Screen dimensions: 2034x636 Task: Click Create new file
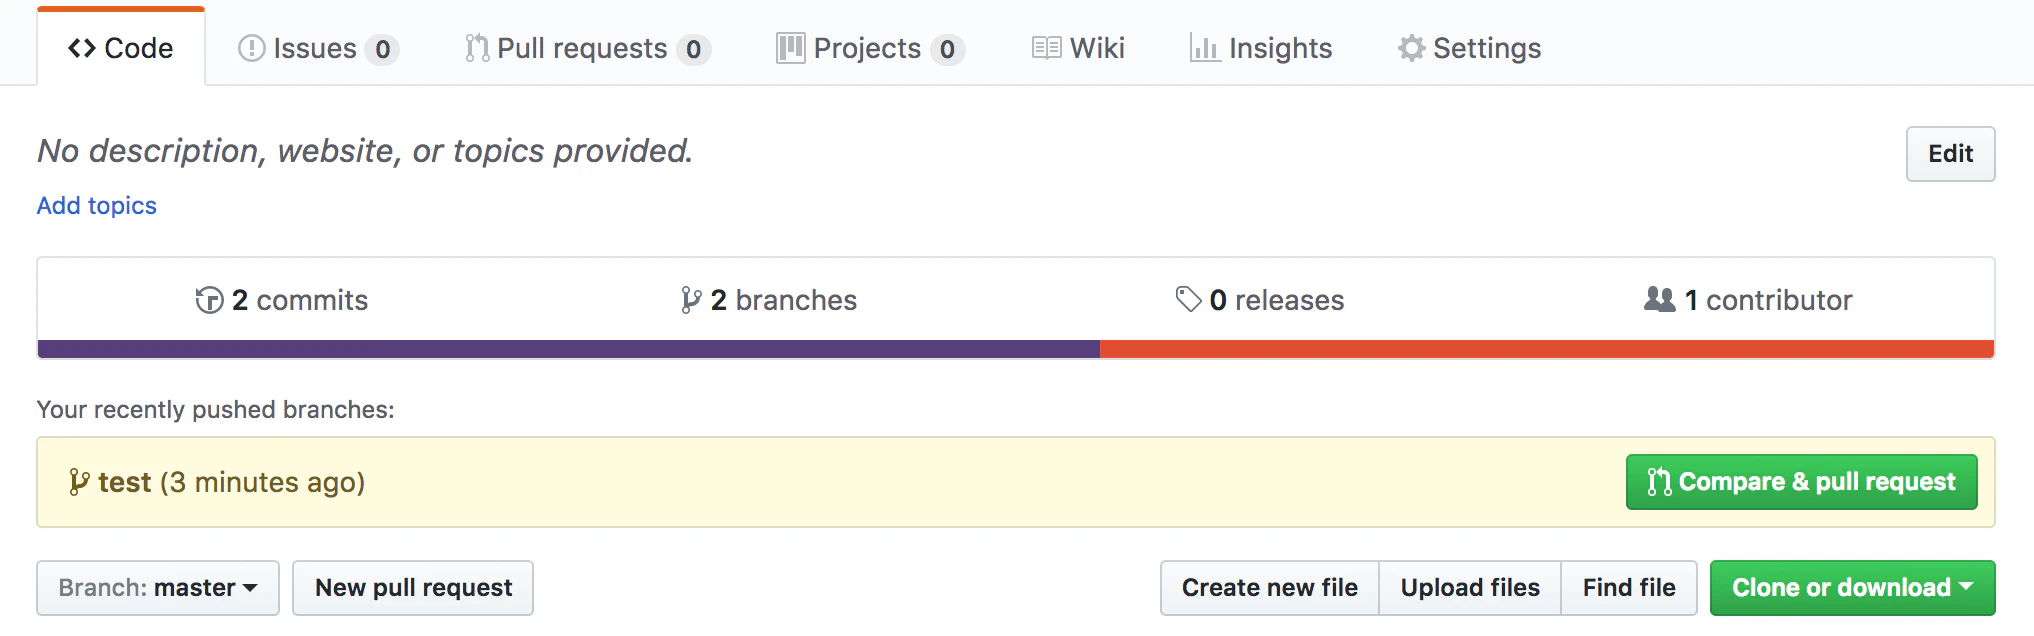1270,588
